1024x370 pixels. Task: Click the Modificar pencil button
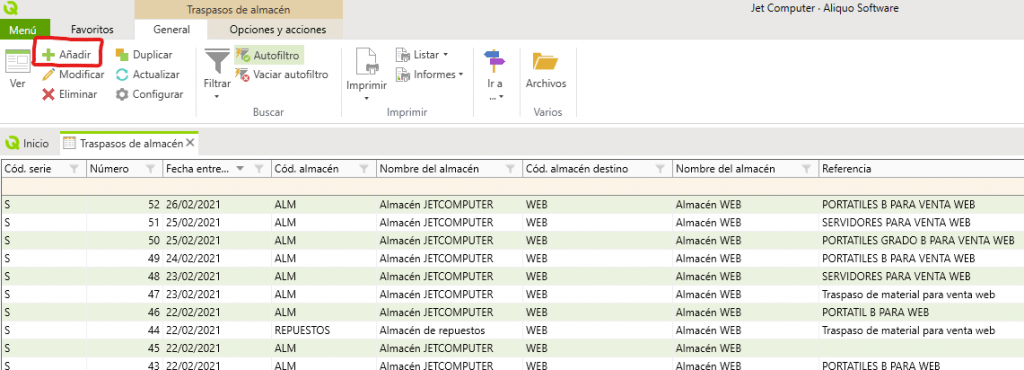[72, 74]
